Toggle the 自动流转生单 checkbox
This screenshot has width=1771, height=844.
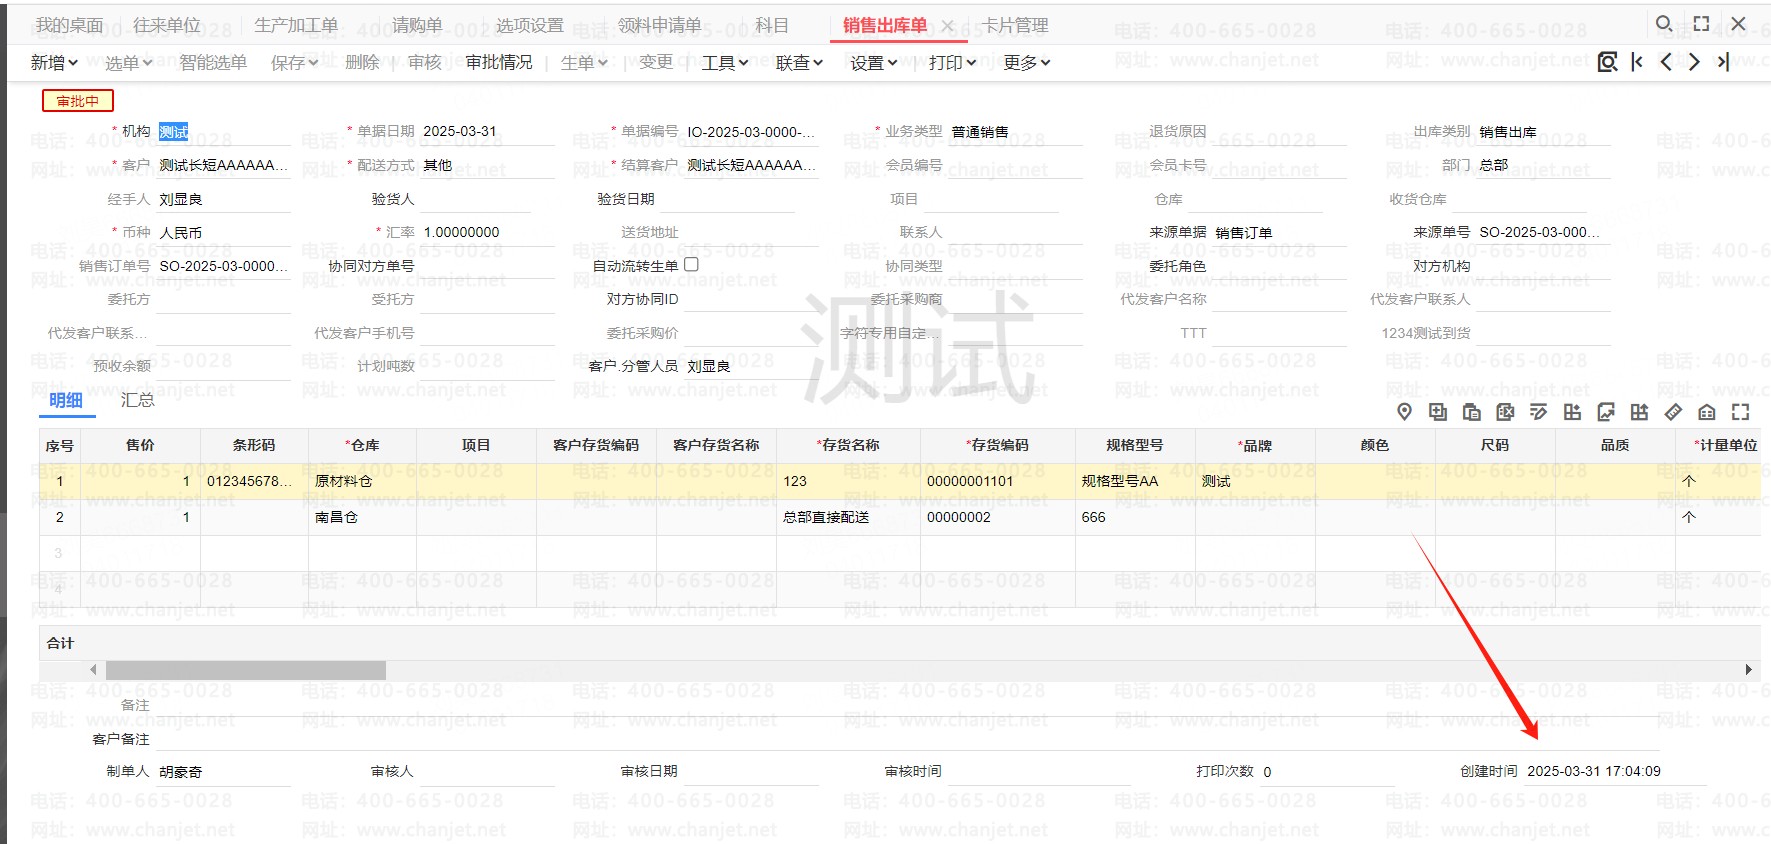691,265
